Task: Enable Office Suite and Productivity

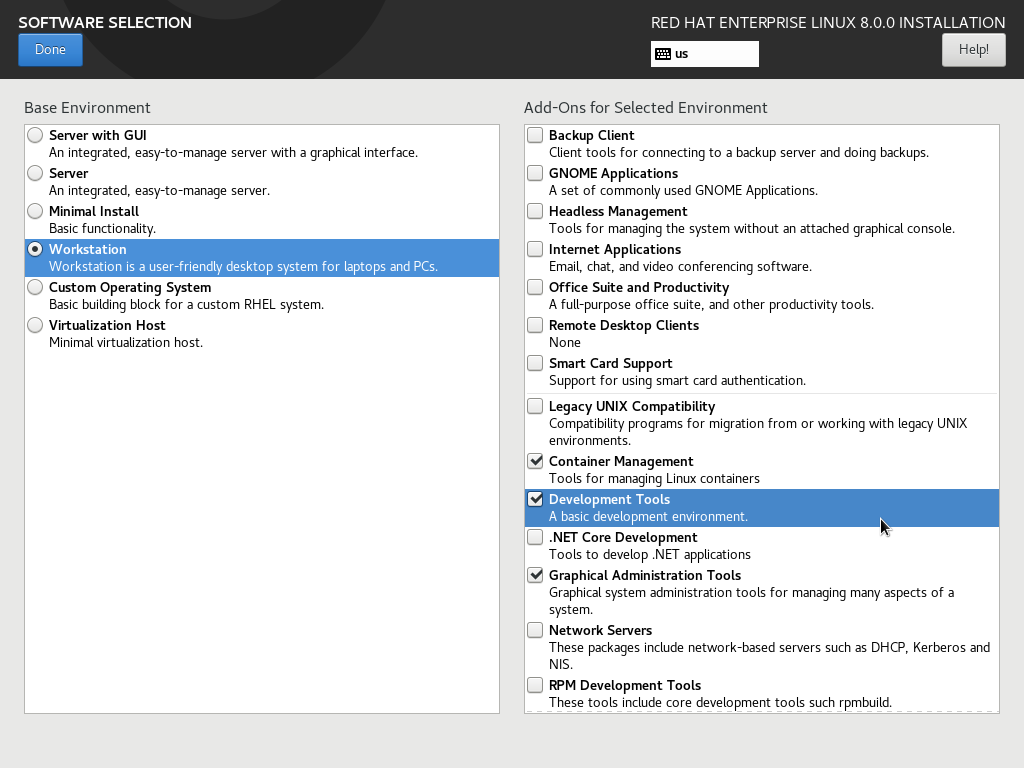Action: tap(535, 286)
